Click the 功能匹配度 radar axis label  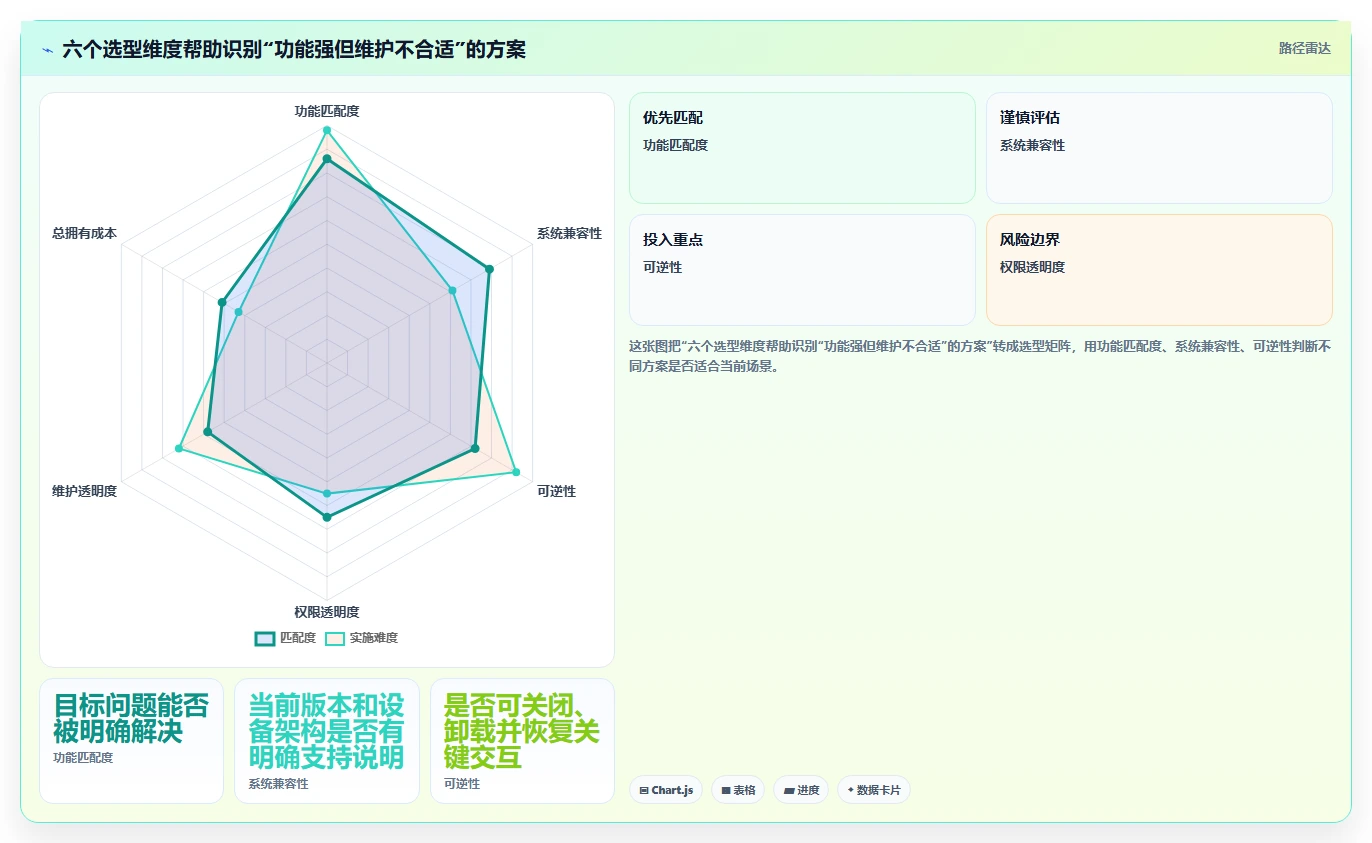327,111
